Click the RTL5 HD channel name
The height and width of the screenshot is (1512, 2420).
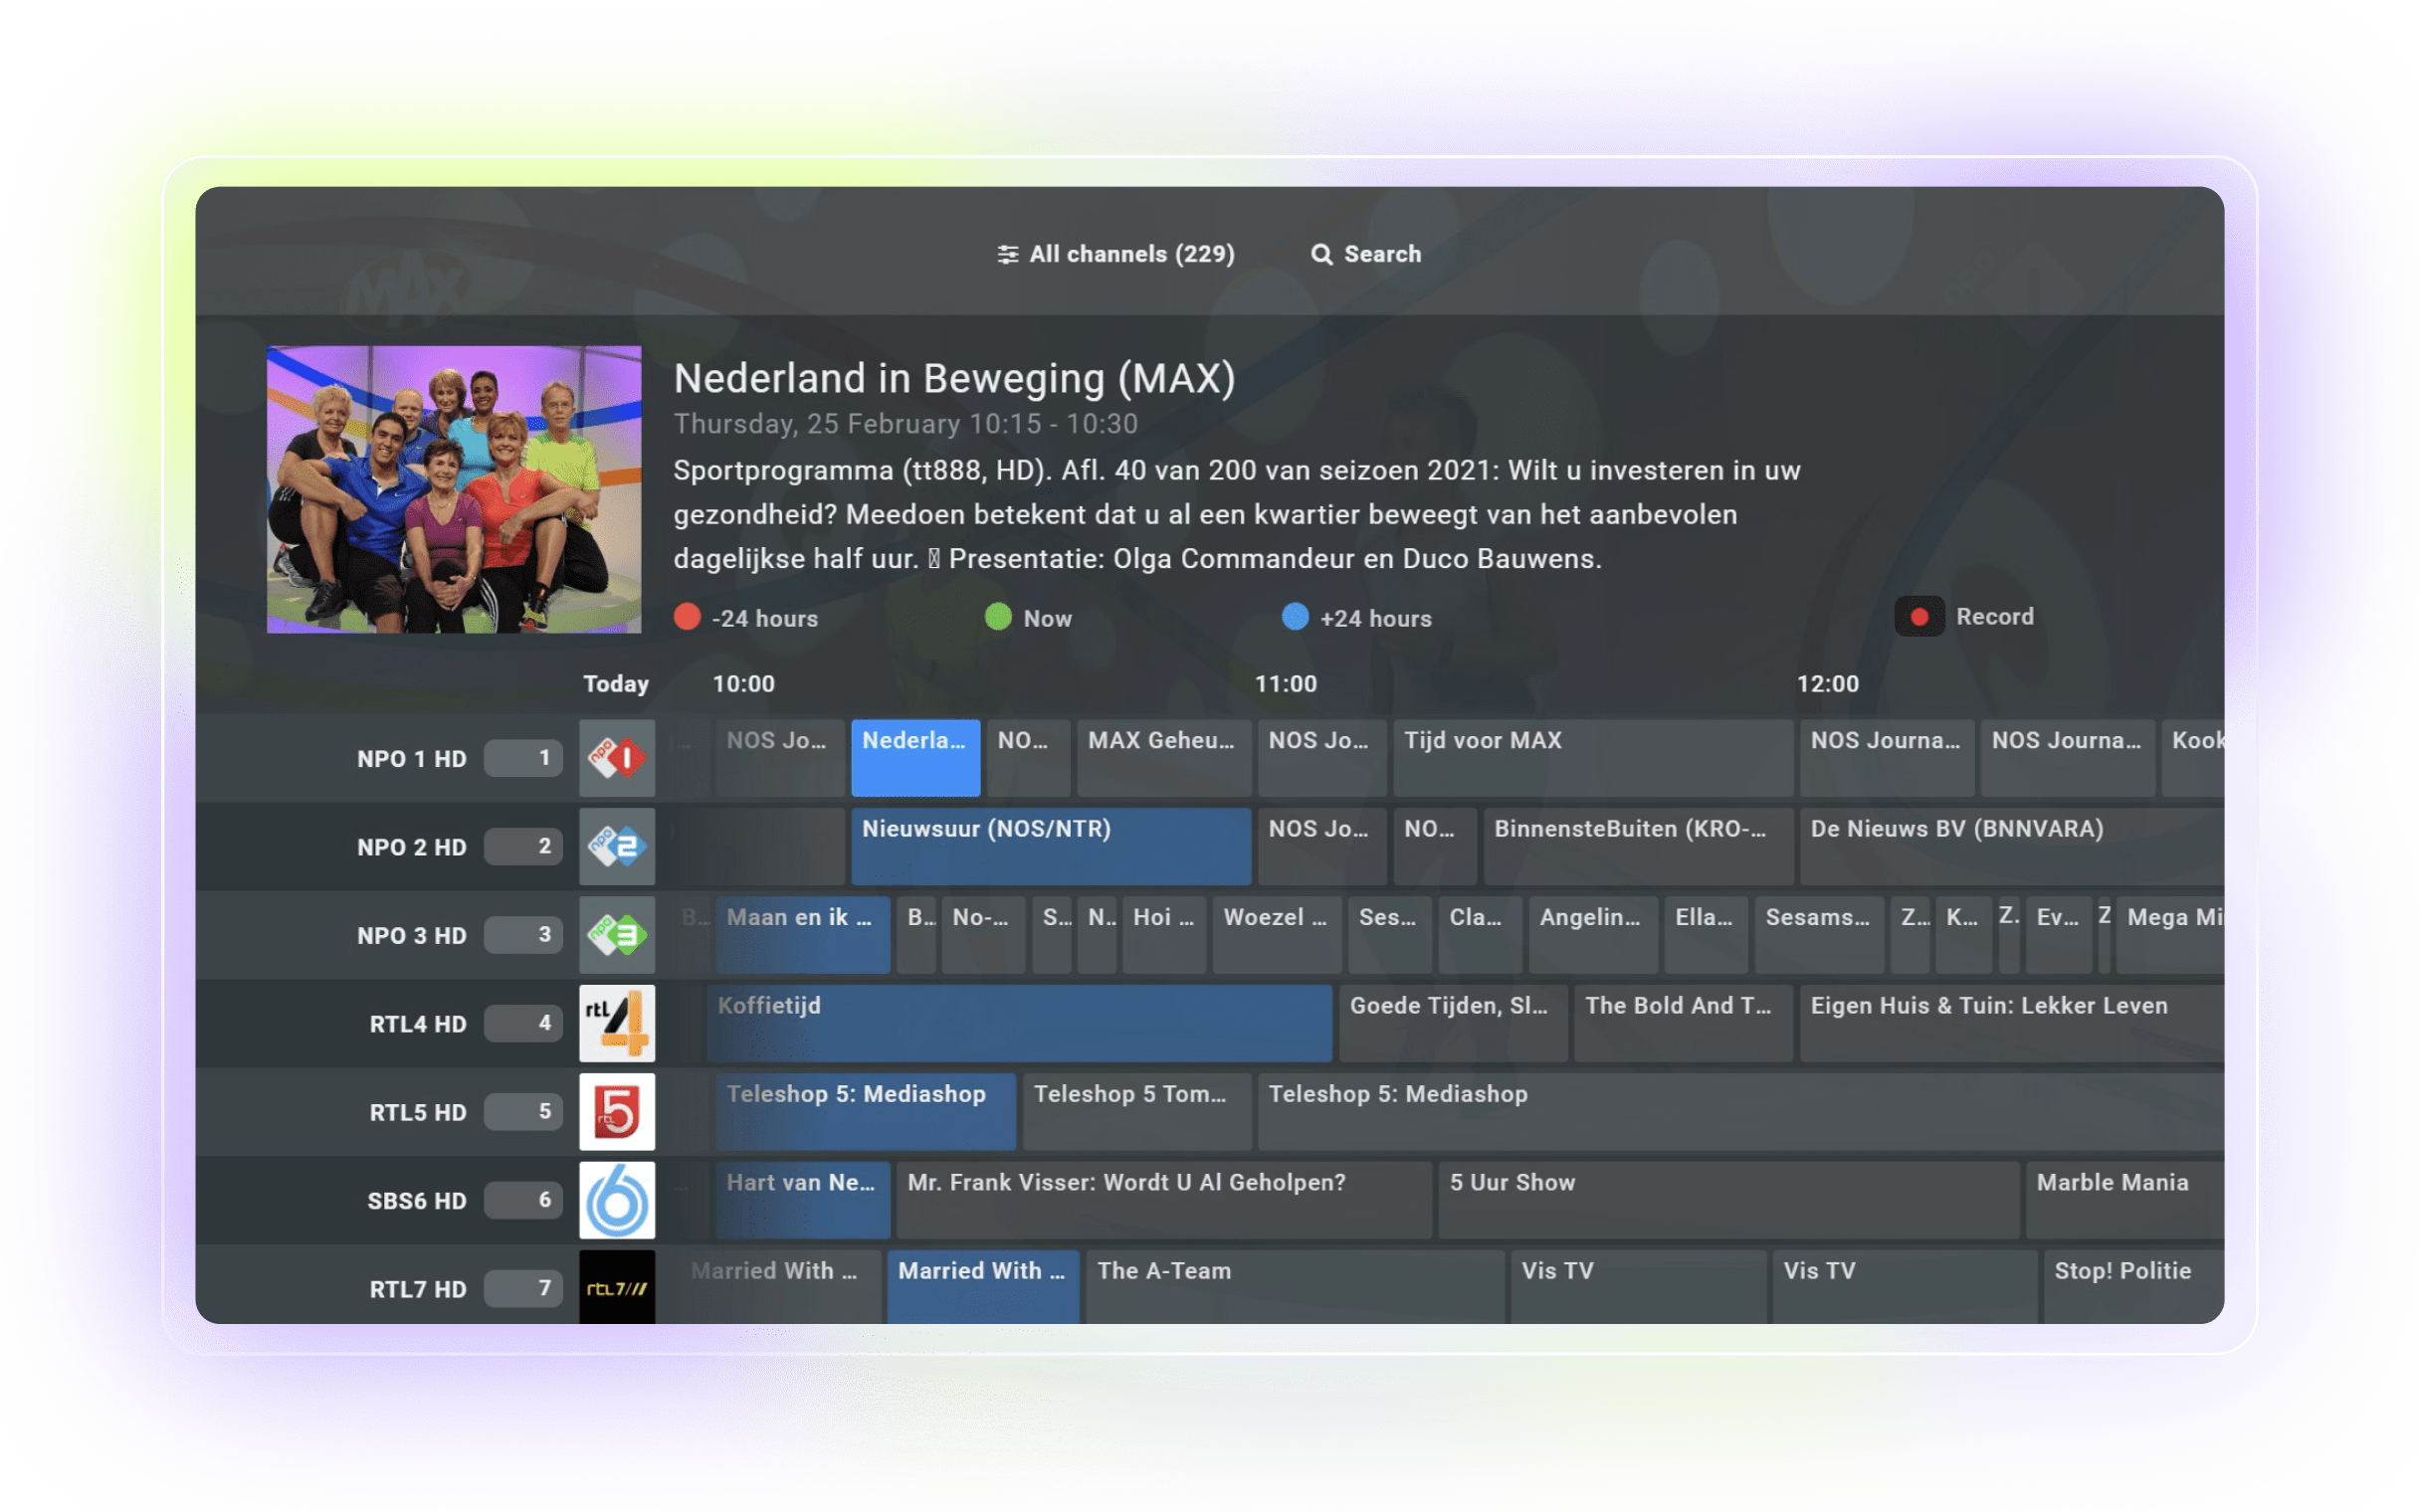(x=418, y=1112)
